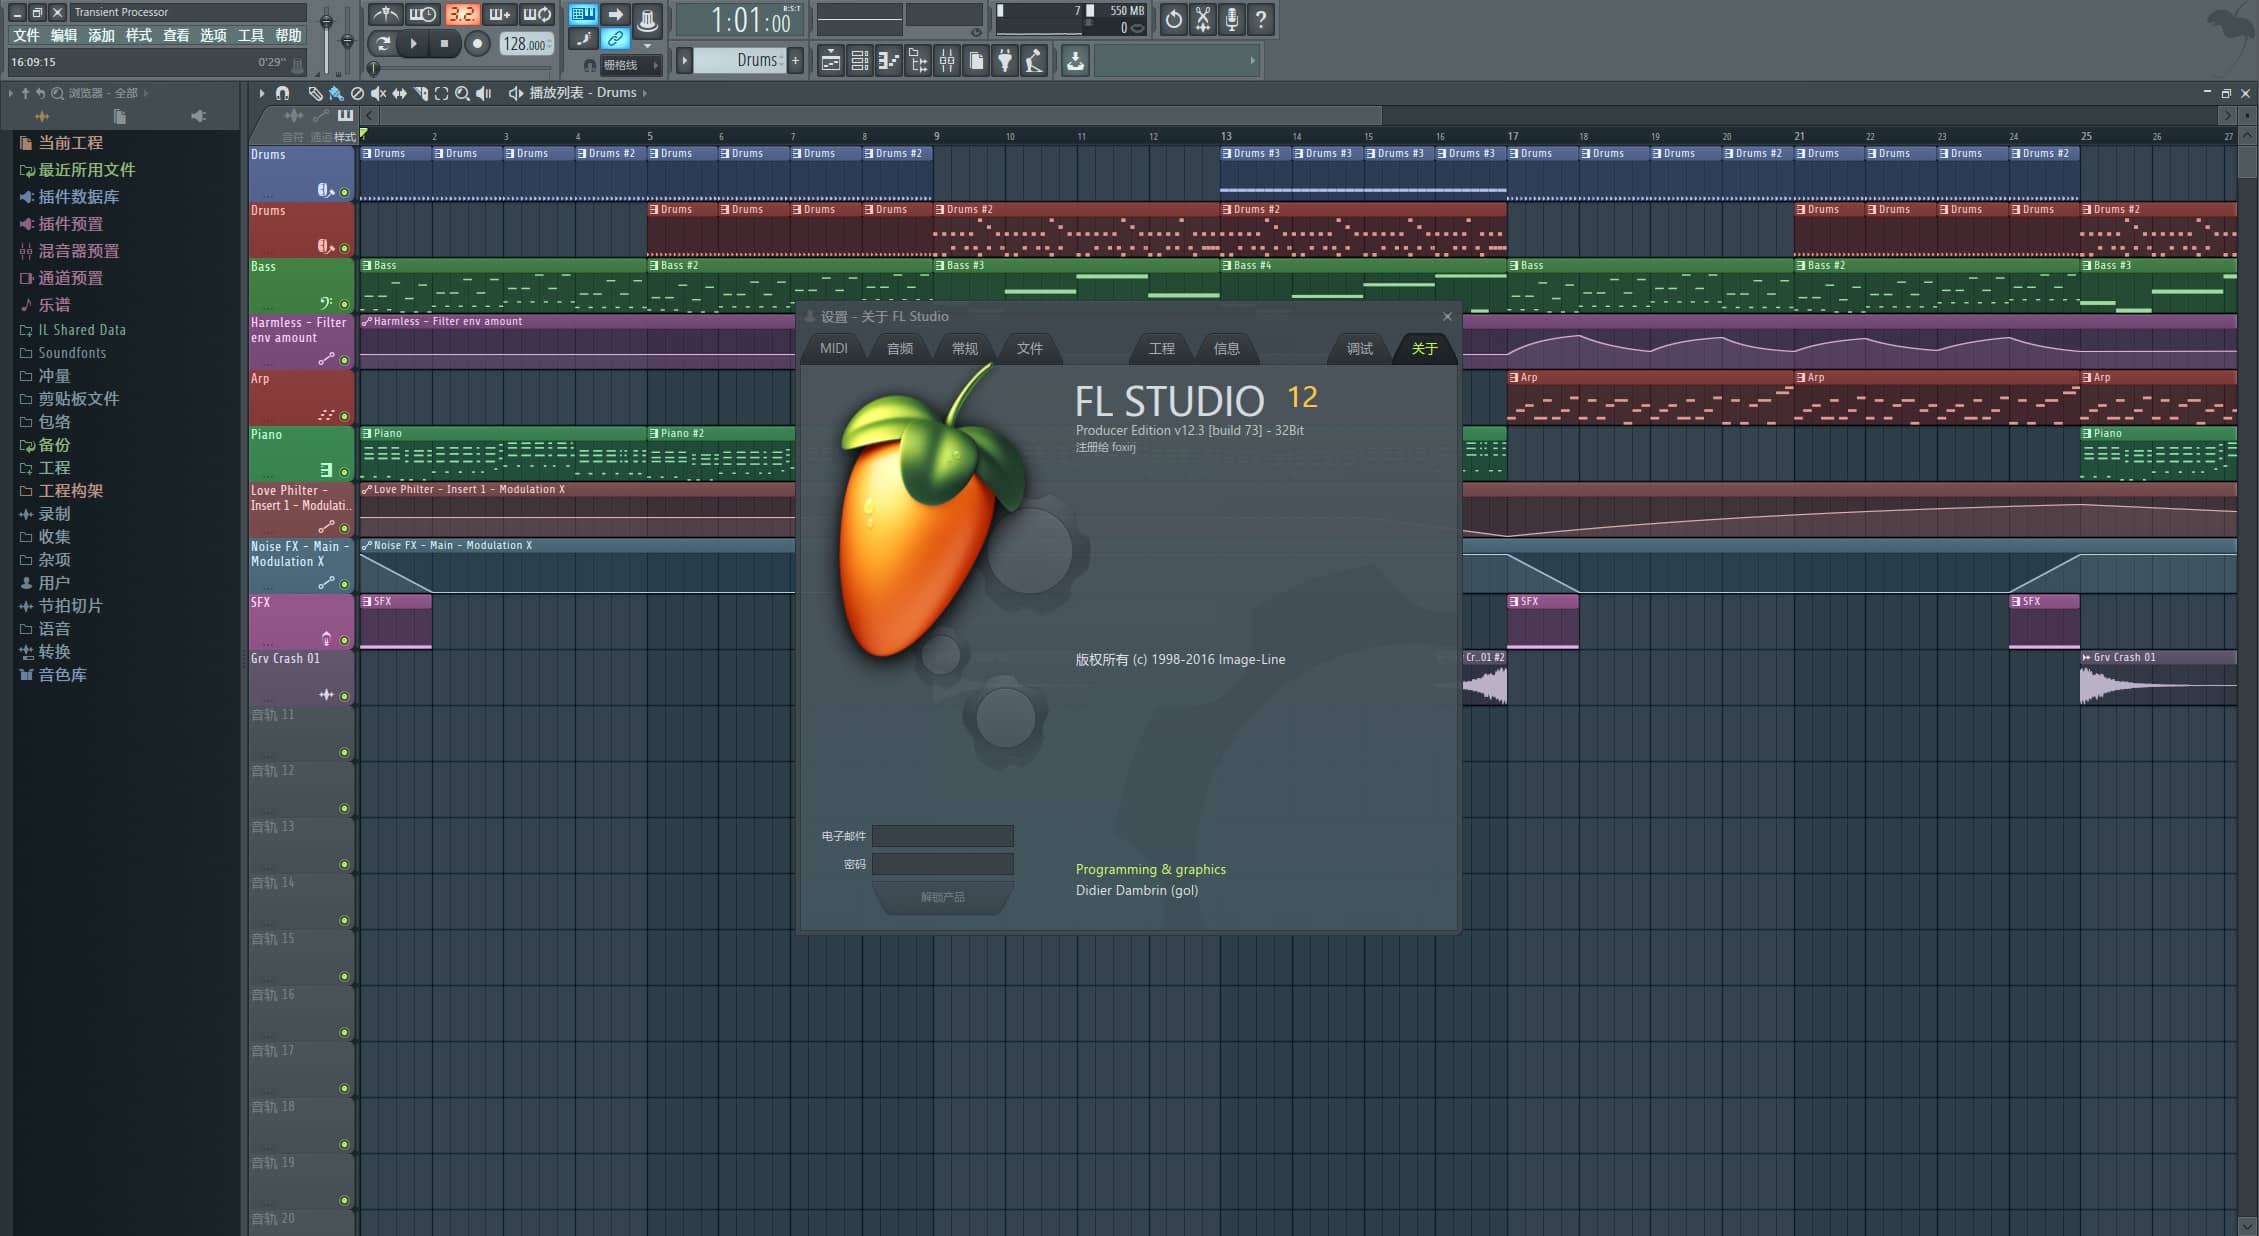The image size is (2259, 1236).
Task: Click the typing keyboard to piano icon
Action: [x=583, y=15]
